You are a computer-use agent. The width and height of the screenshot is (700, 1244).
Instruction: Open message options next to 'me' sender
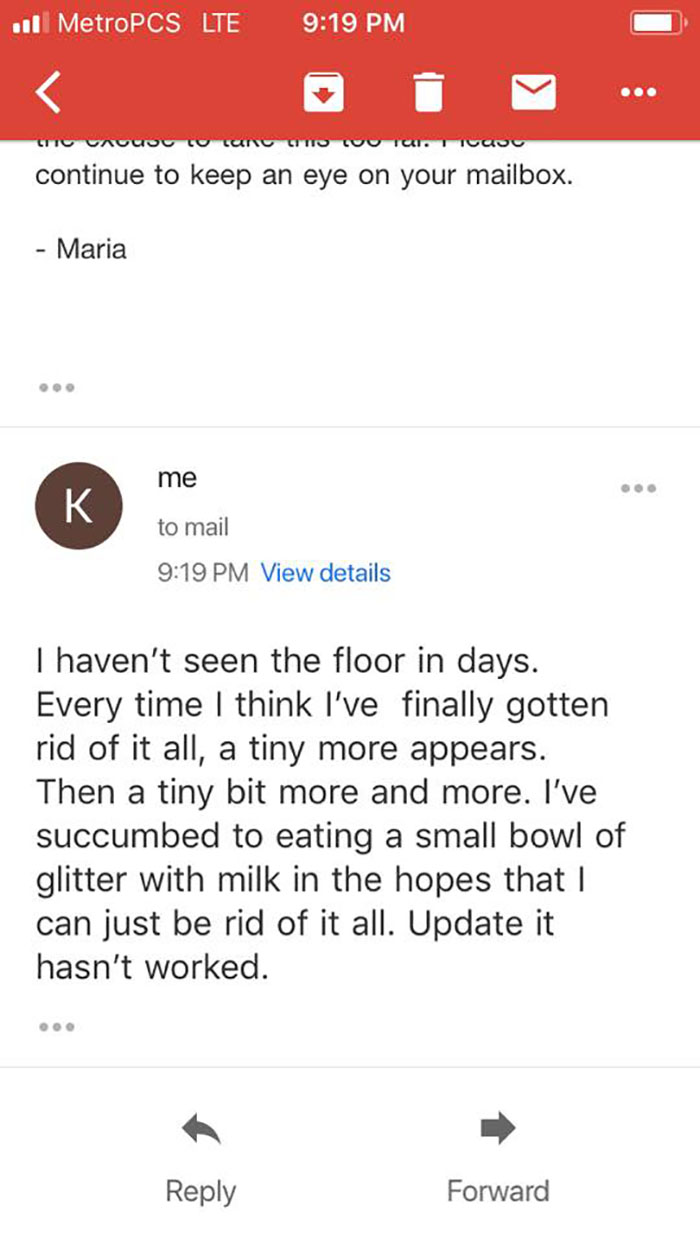(x=638, y=488)
